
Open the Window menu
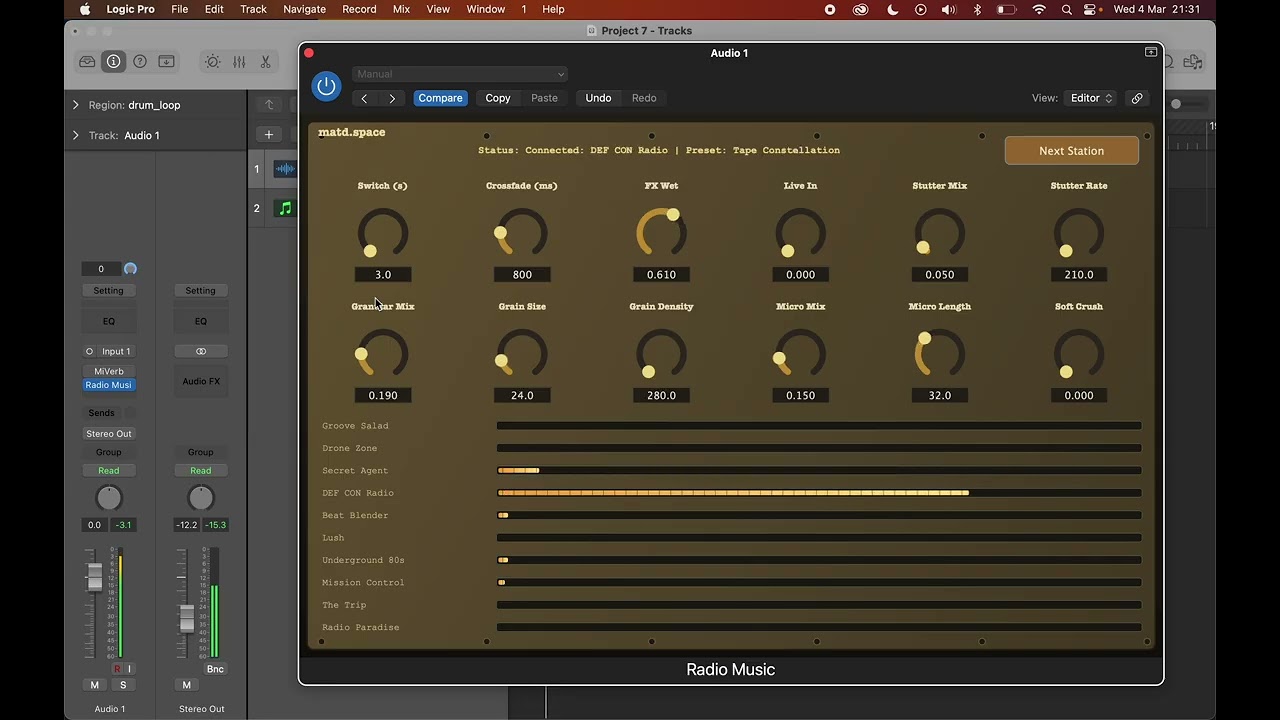(x=486, y=9)
